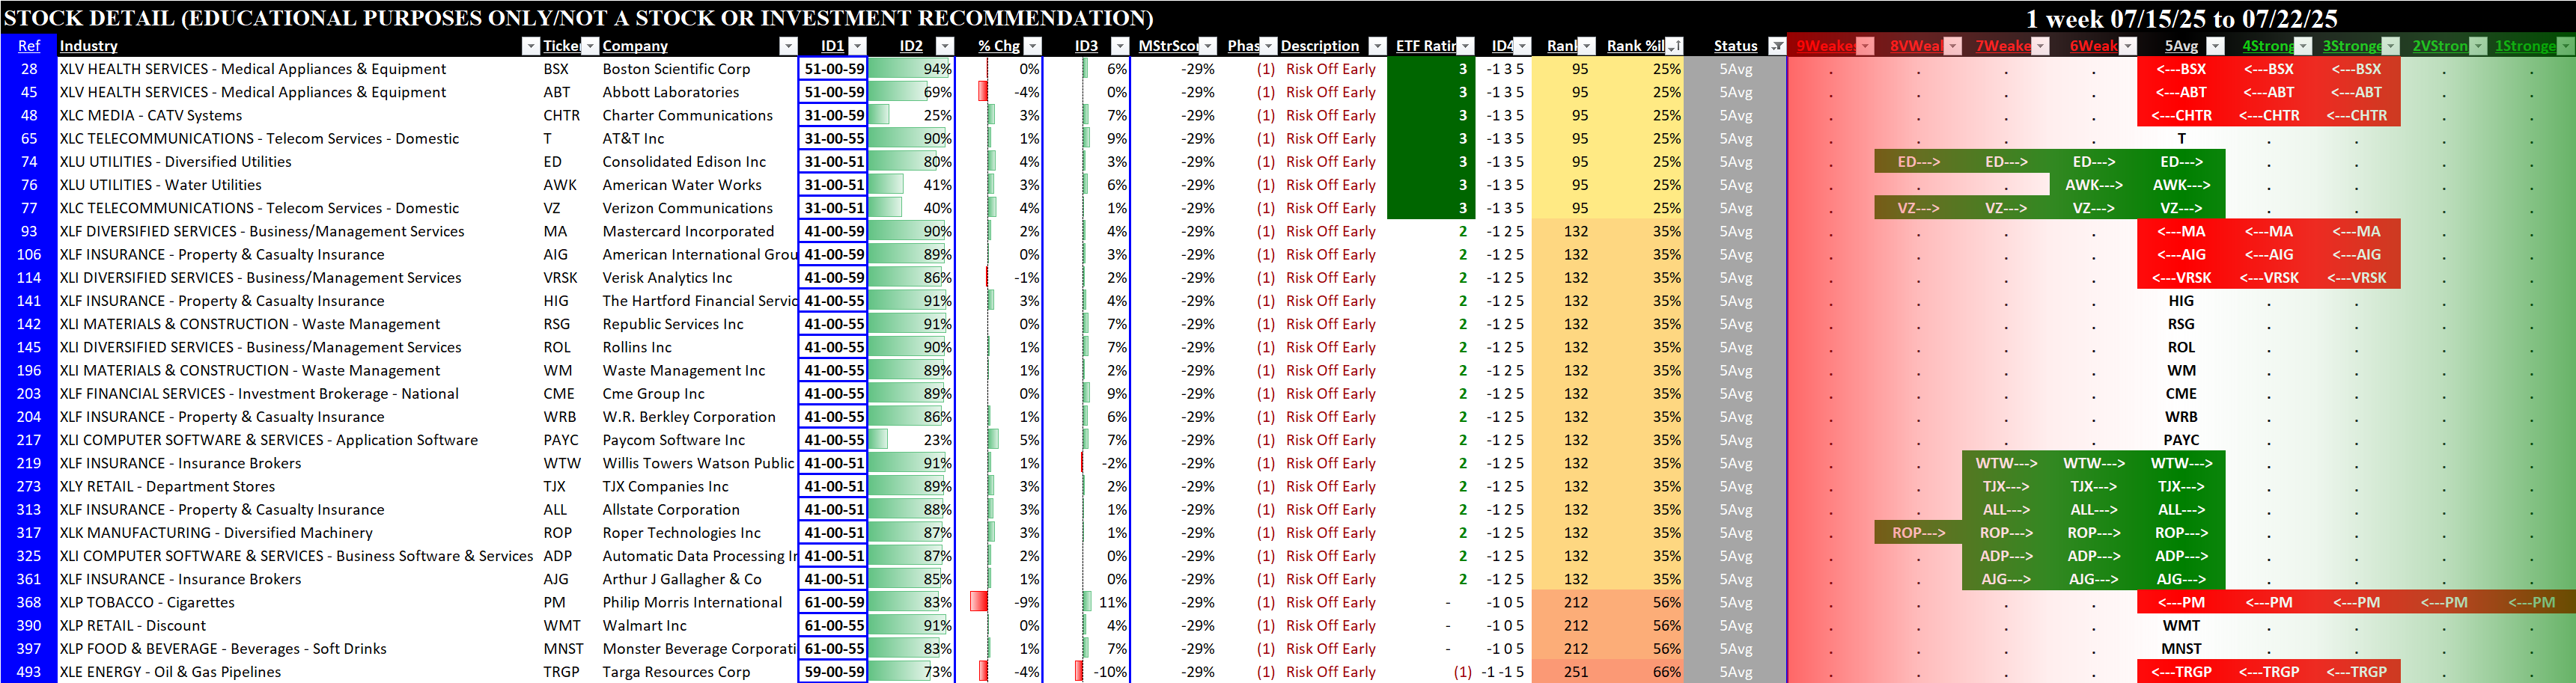
Task: Click 'XLP TOBACCO - Cigarettes' industry cell
Action: tap(147, 602)
